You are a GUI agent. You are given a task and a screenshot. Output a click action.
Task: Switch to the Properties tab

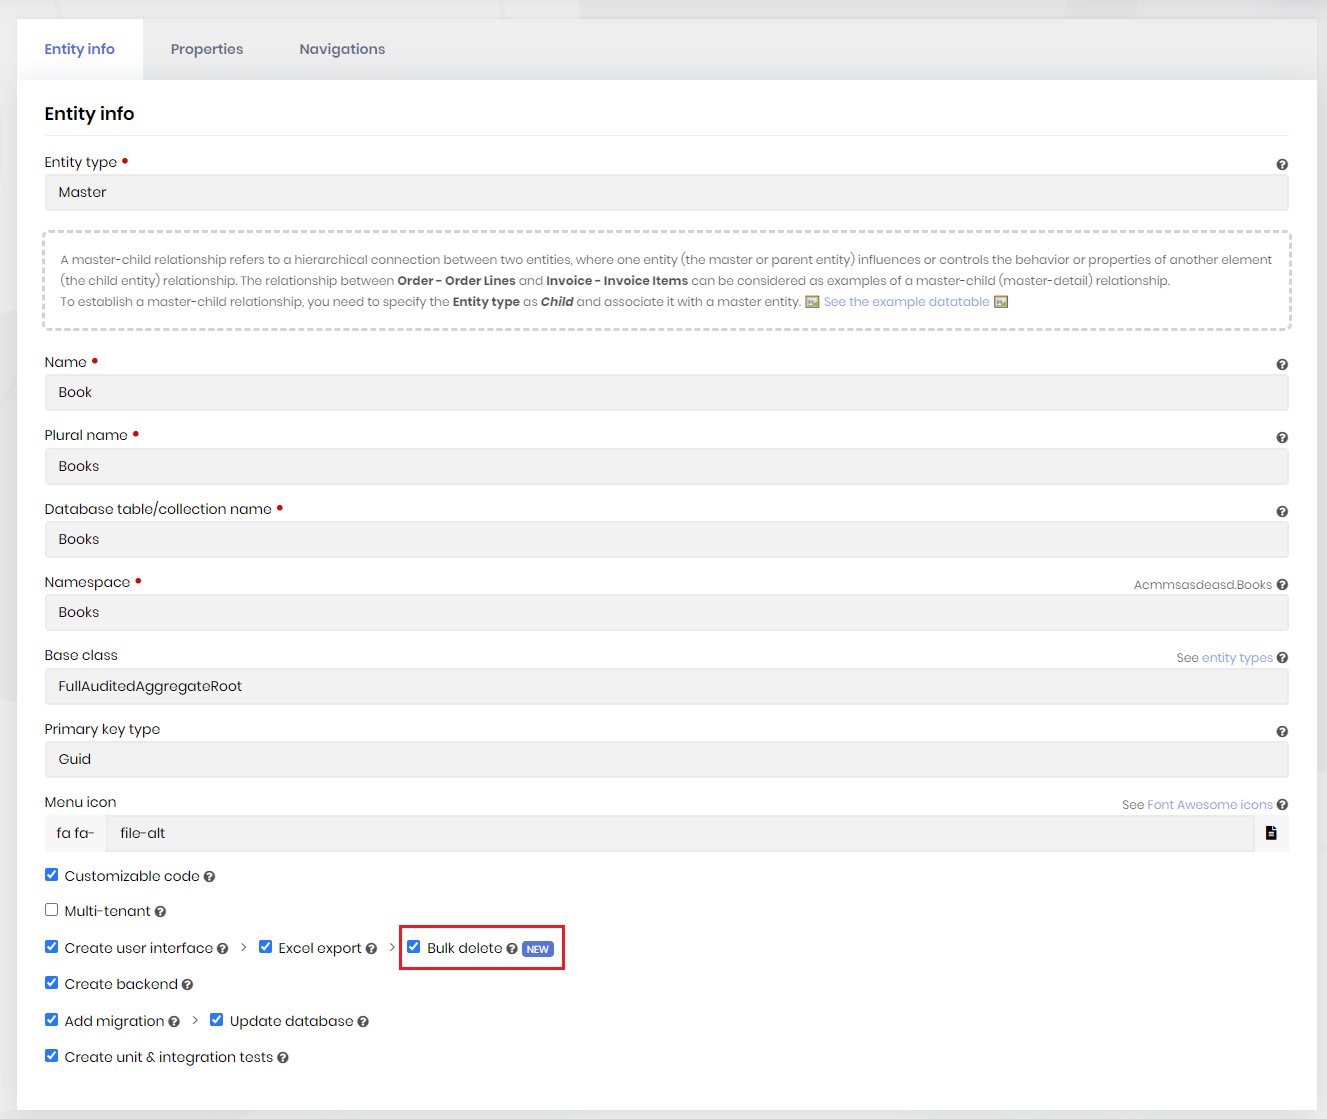(207, 49)
